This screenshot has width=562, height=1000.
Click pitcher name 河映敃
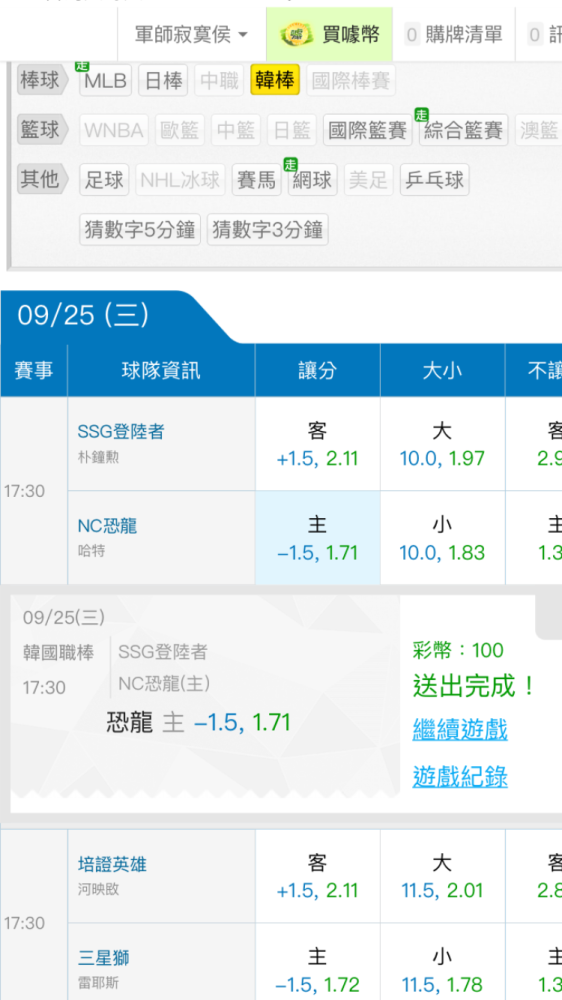coord(98,890)
